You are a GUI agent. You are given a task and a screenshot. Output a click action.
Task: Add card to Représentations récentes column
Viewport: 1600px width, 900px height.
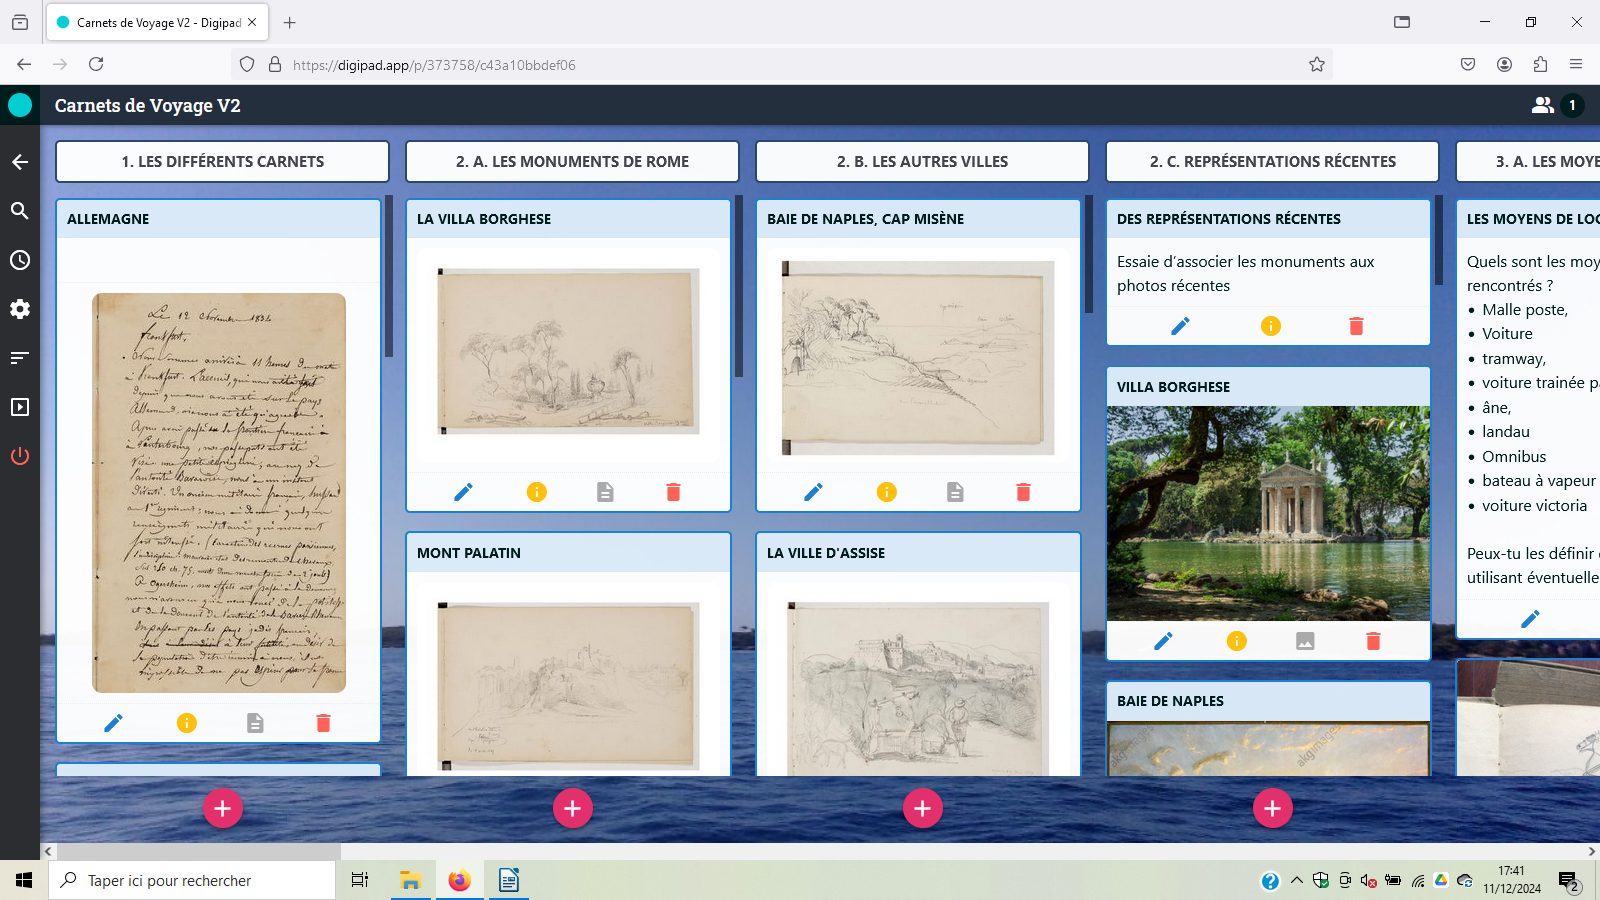1273,808
